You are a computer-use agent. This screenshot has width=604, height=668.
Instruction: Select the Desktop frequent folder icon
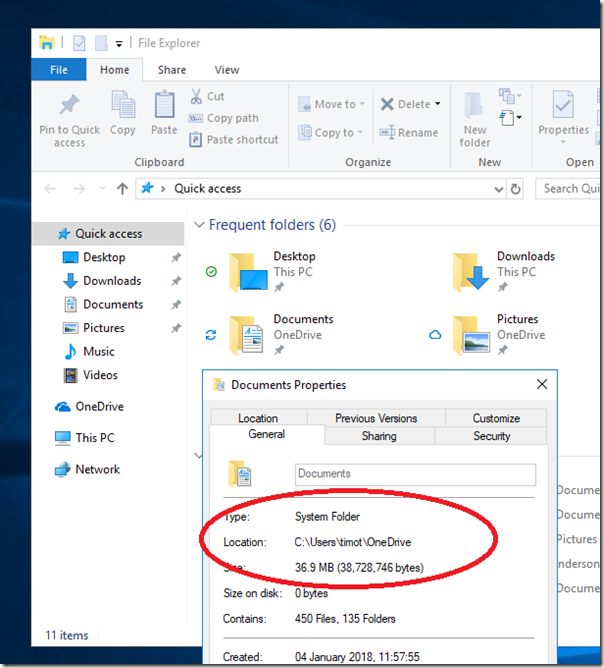click(248, 272)
